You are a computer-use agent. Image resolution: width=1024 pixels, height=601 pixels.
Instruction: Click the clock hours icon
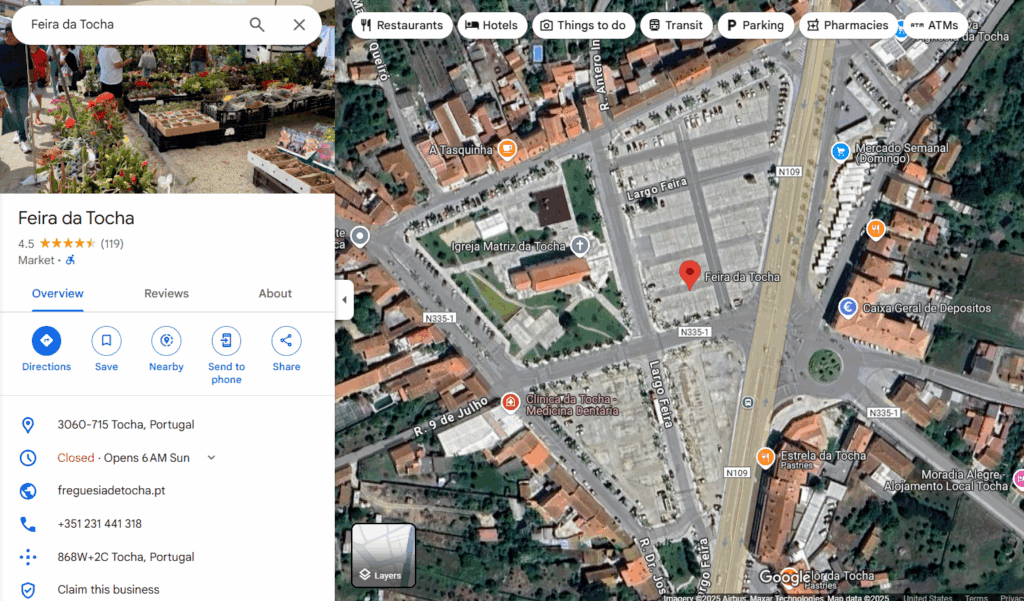pyautogui.click(x=28, y=457)
